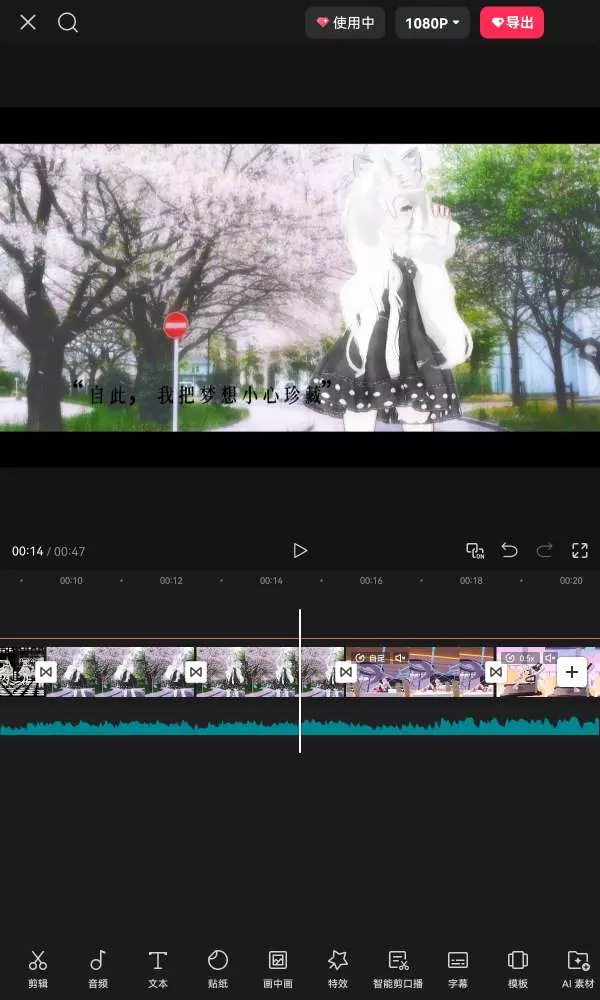Viewport: 600px width, 1000px height.
Task: Tap transition icon between the two cherry blossom clips
Action: pos(196,672)
